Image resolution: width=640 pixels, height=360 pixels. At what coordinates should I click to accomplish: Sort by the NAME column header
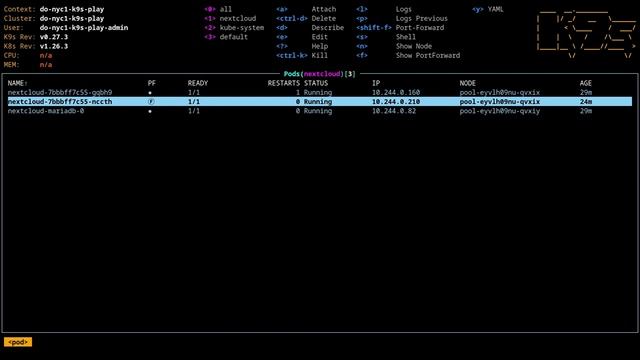(x=18, y=83)
